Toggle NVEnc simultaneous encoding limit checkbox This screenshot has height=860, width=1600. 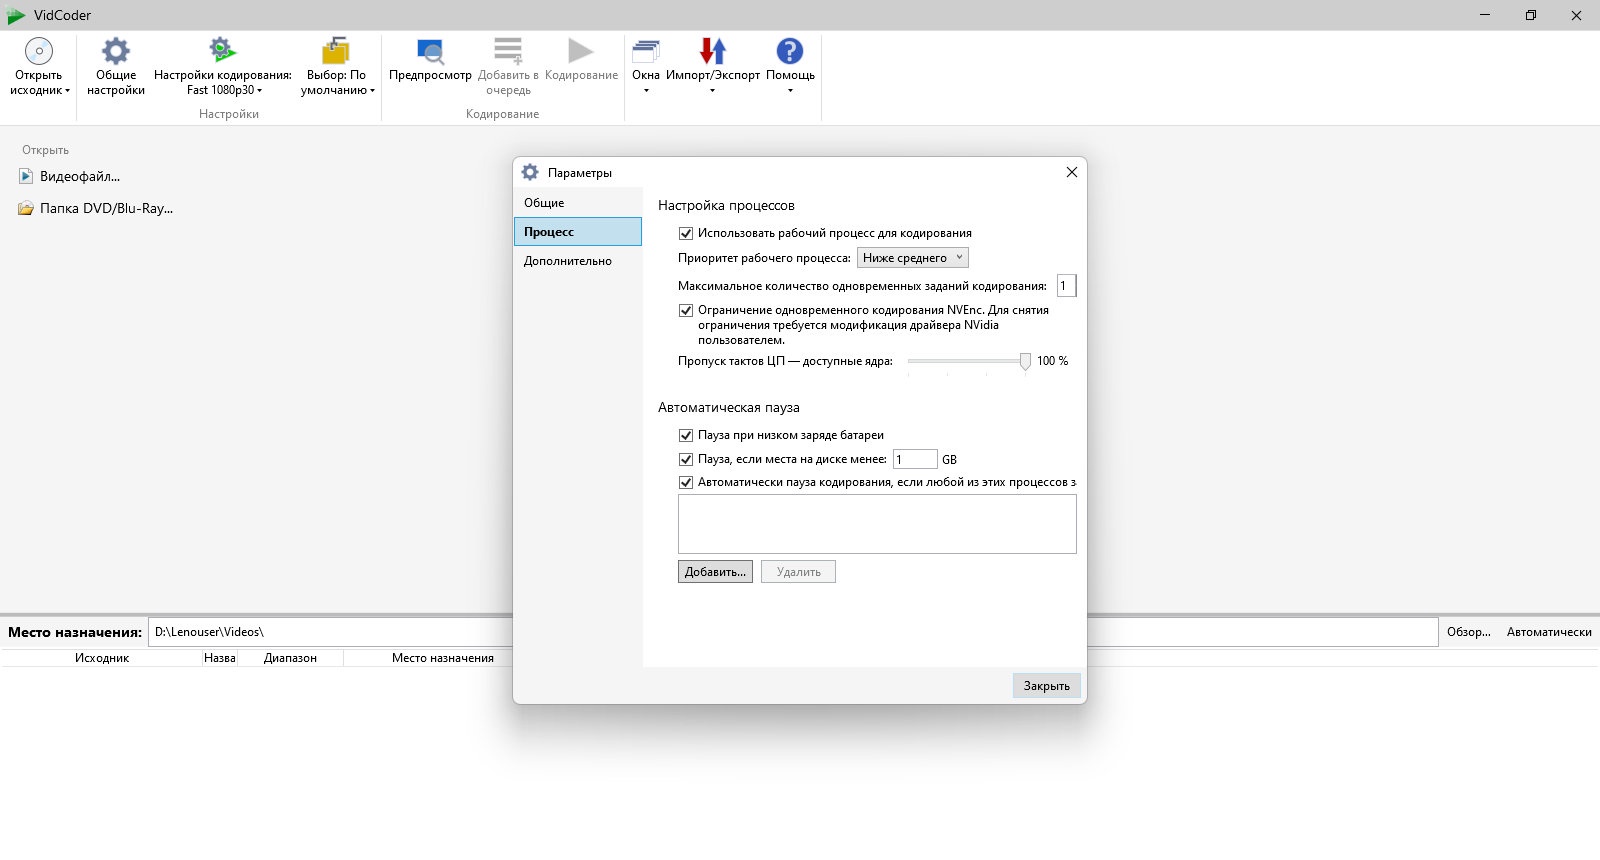(x=686, y=310)
